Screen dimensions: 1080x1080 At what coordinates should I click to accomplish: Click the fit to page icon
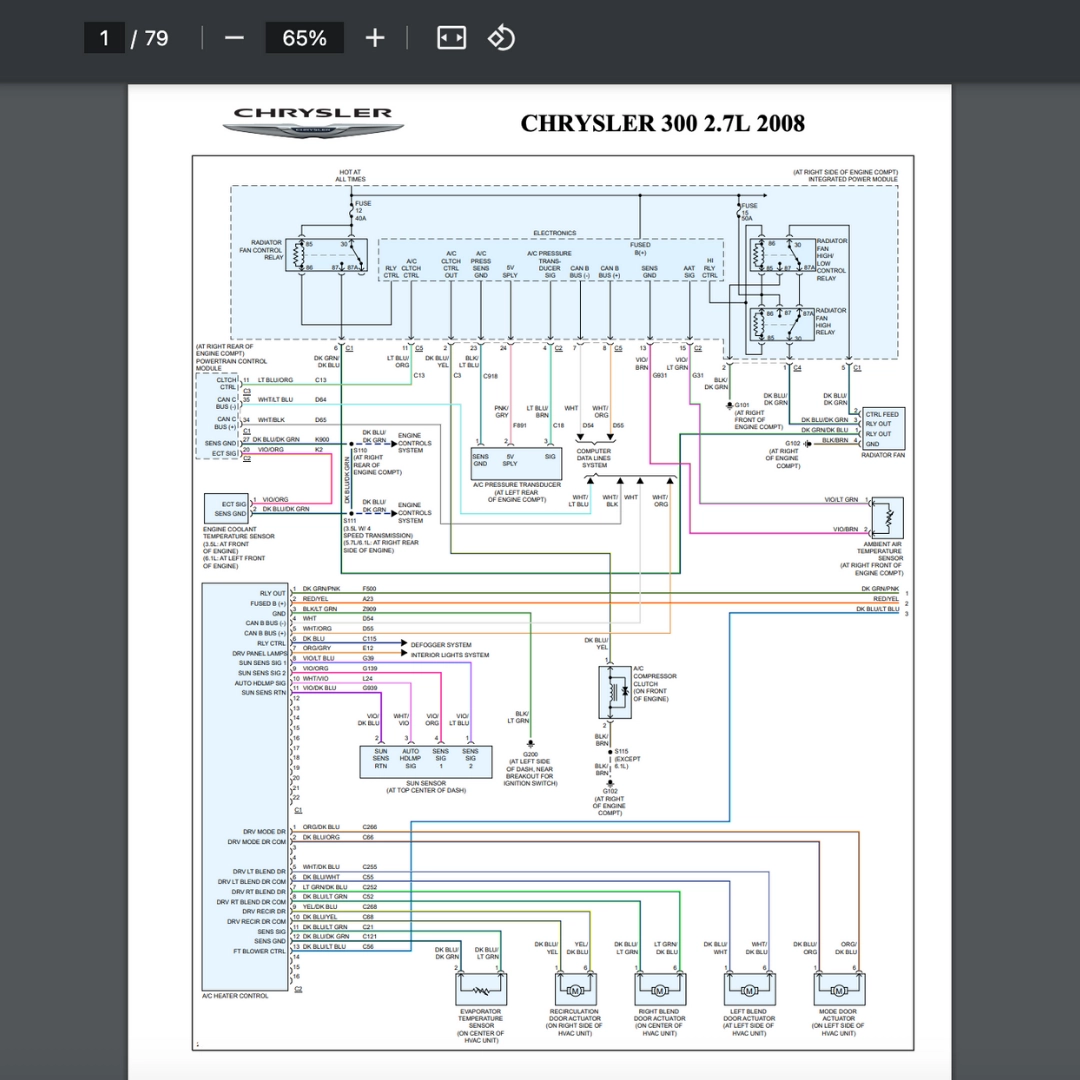pos(451,38)
